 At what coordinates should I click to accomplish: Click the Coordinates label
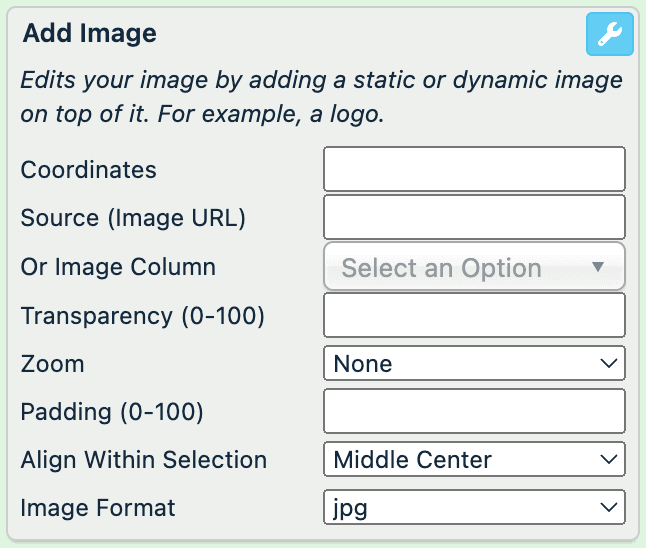point(89,170)
